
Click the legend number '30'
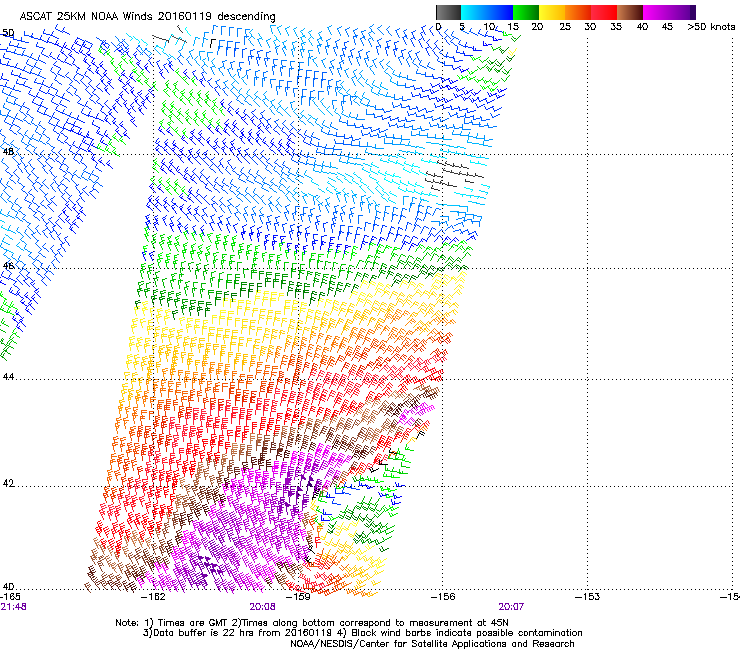590,27
